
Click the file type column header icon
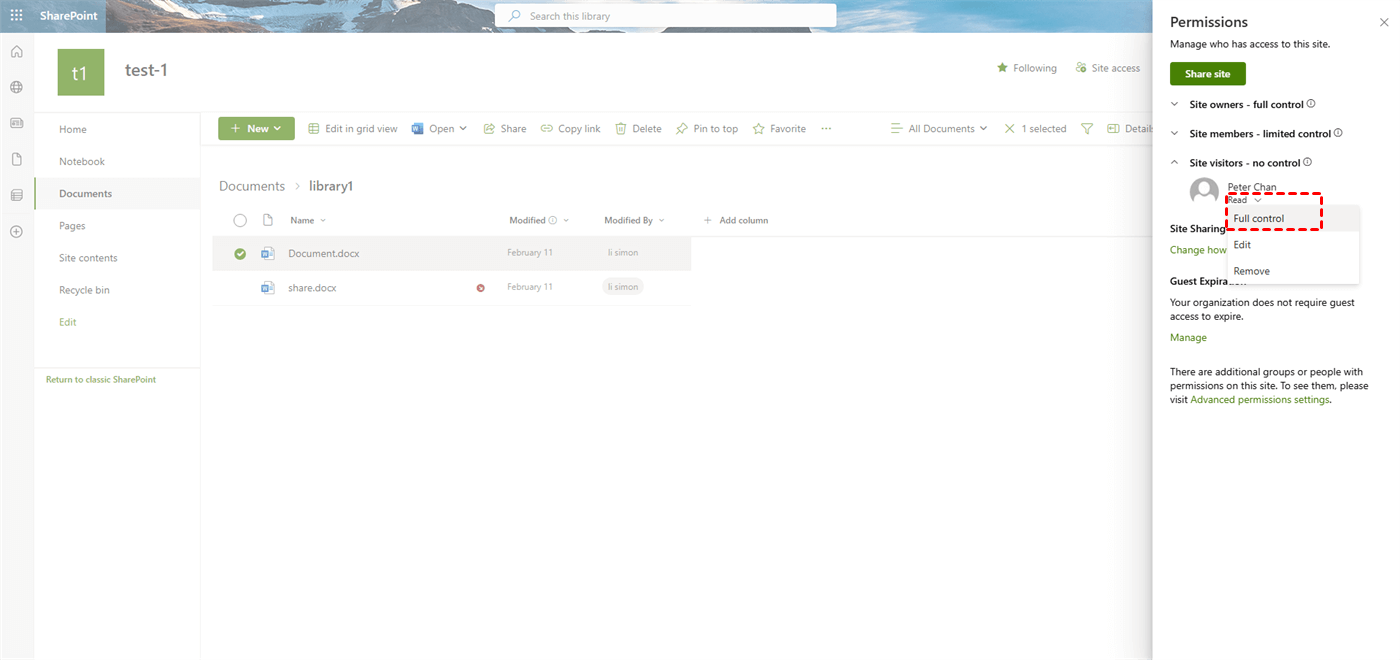(x=267, y=220)
